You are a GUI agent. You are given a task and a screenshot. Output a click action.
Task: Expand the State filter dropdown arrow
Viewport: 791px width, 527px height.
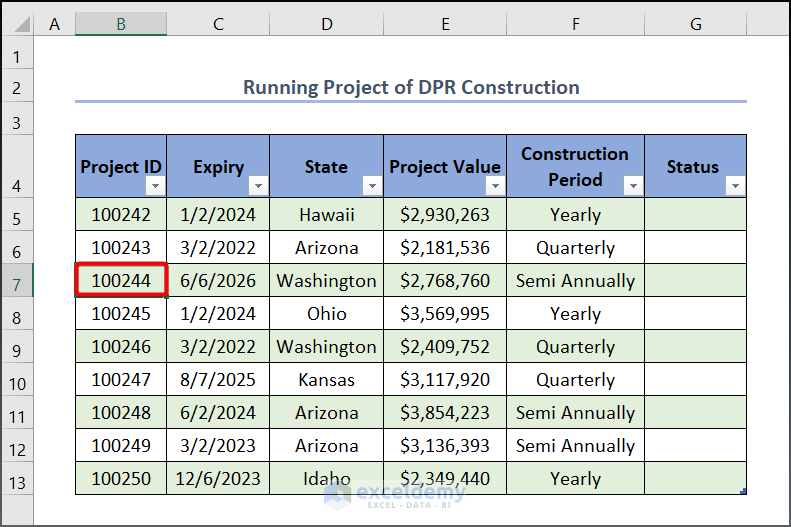(x=371, y=186)
